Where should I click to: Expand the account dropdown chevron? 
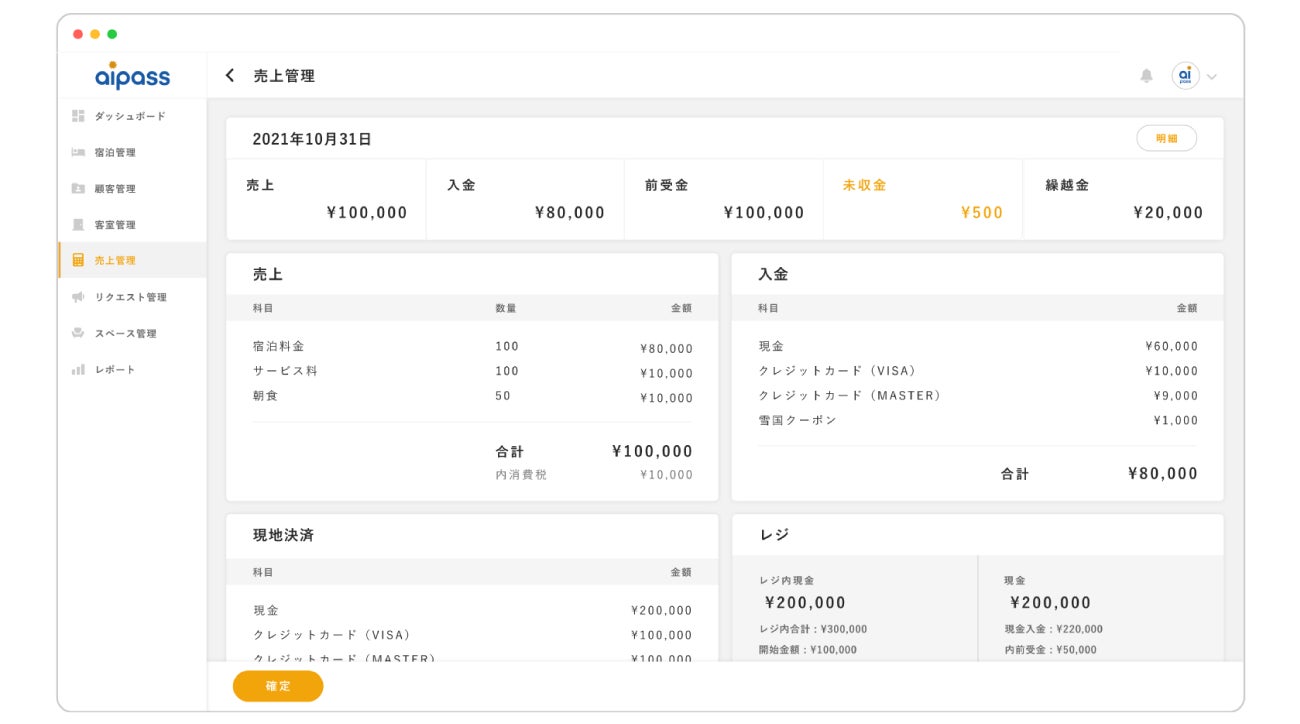[1212, 77]
